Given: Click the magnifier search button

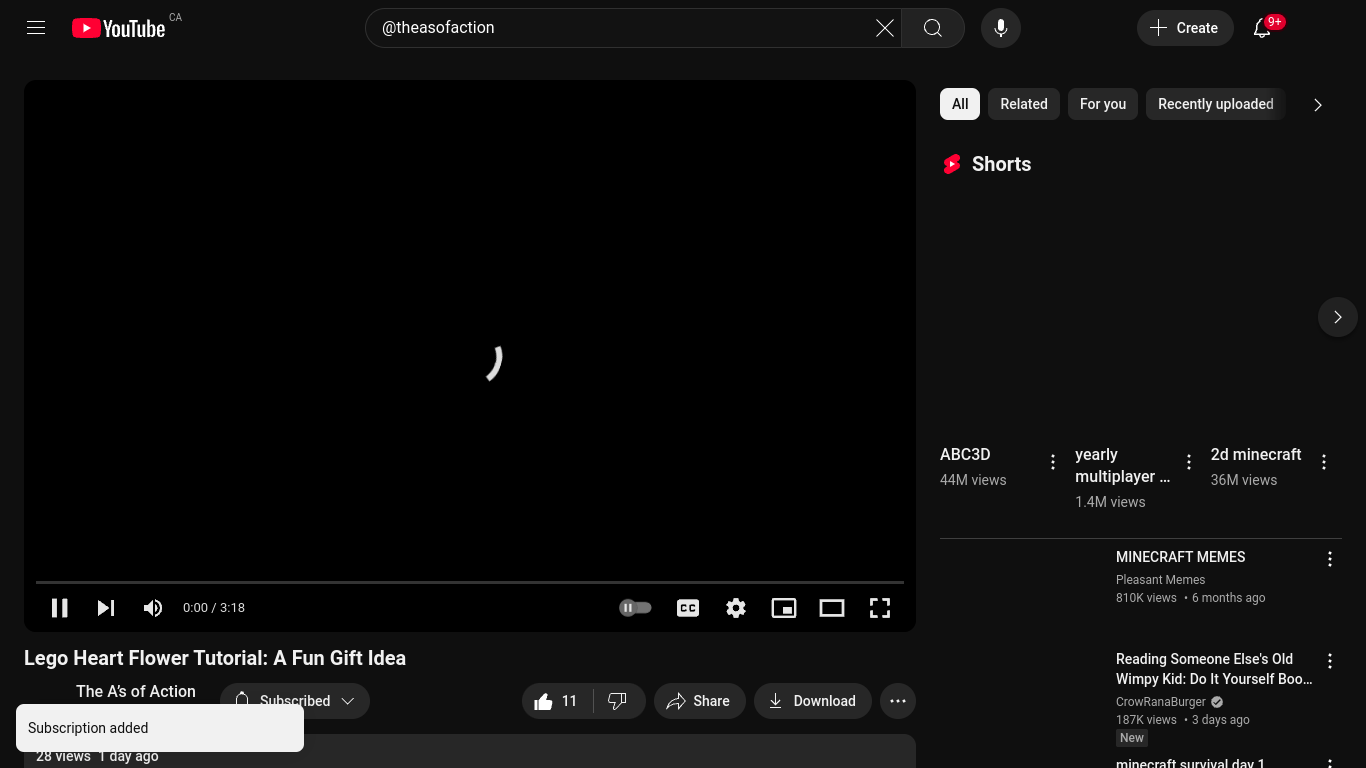Looking at the screenshot, I should [933, 28].
